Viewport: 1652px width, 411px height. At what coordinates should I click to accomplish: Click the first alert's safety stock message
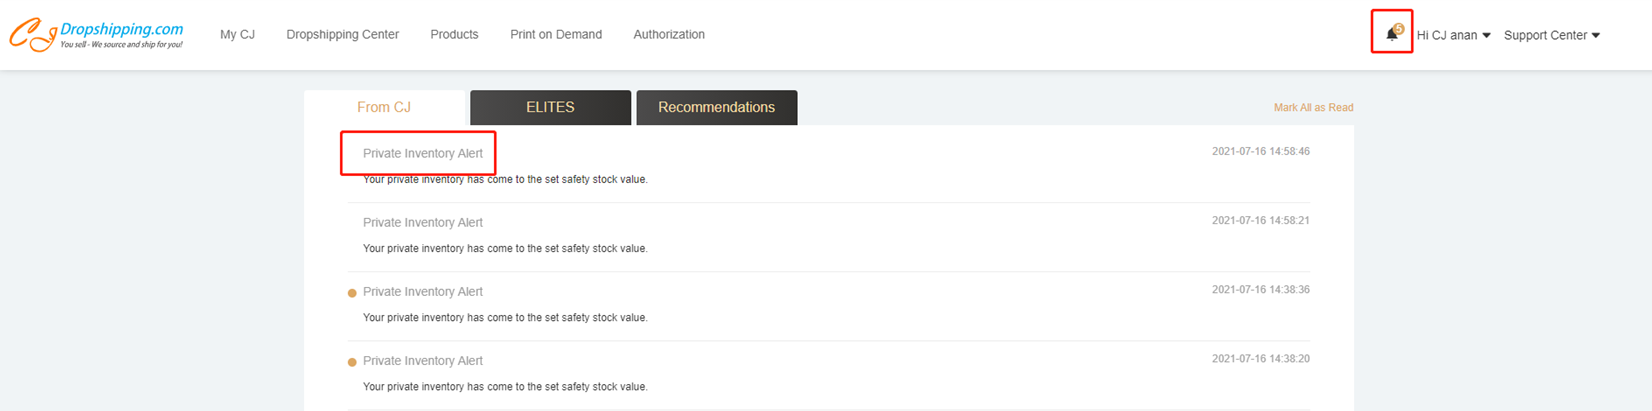click(x=505, y=180)
